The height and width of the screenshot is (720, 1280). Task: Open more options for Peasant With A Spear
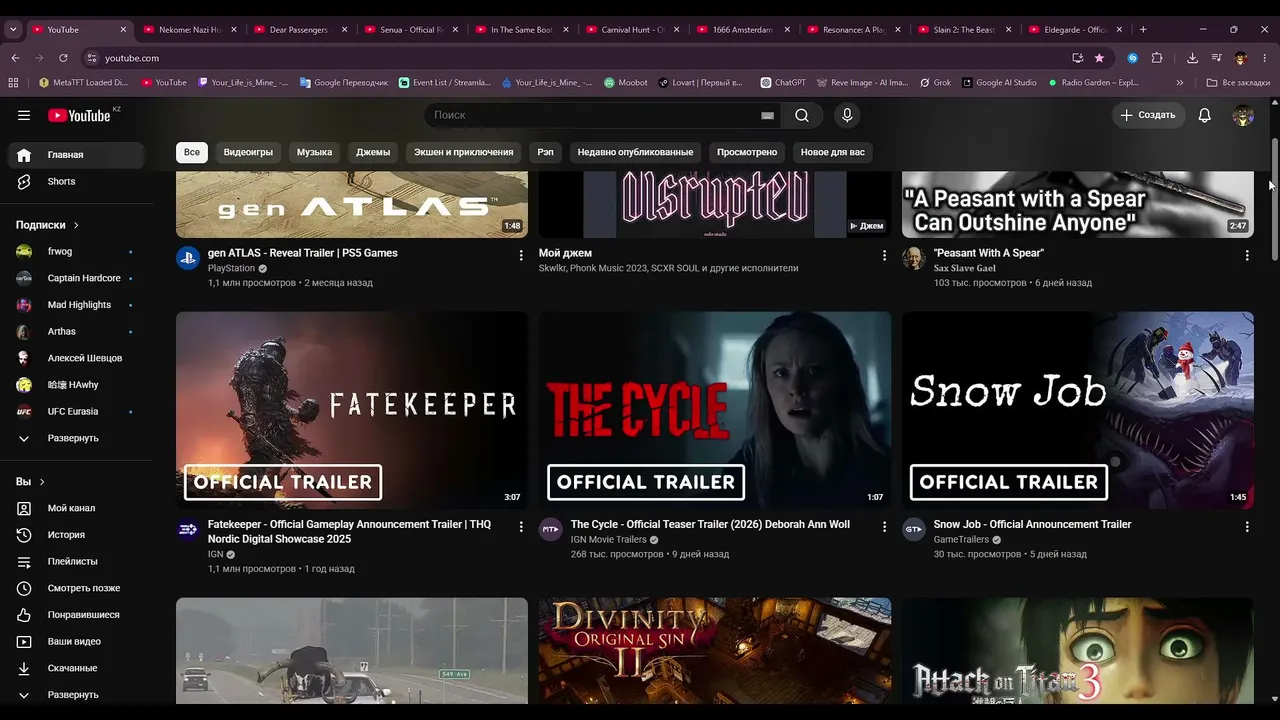(x=1247, y=256)
